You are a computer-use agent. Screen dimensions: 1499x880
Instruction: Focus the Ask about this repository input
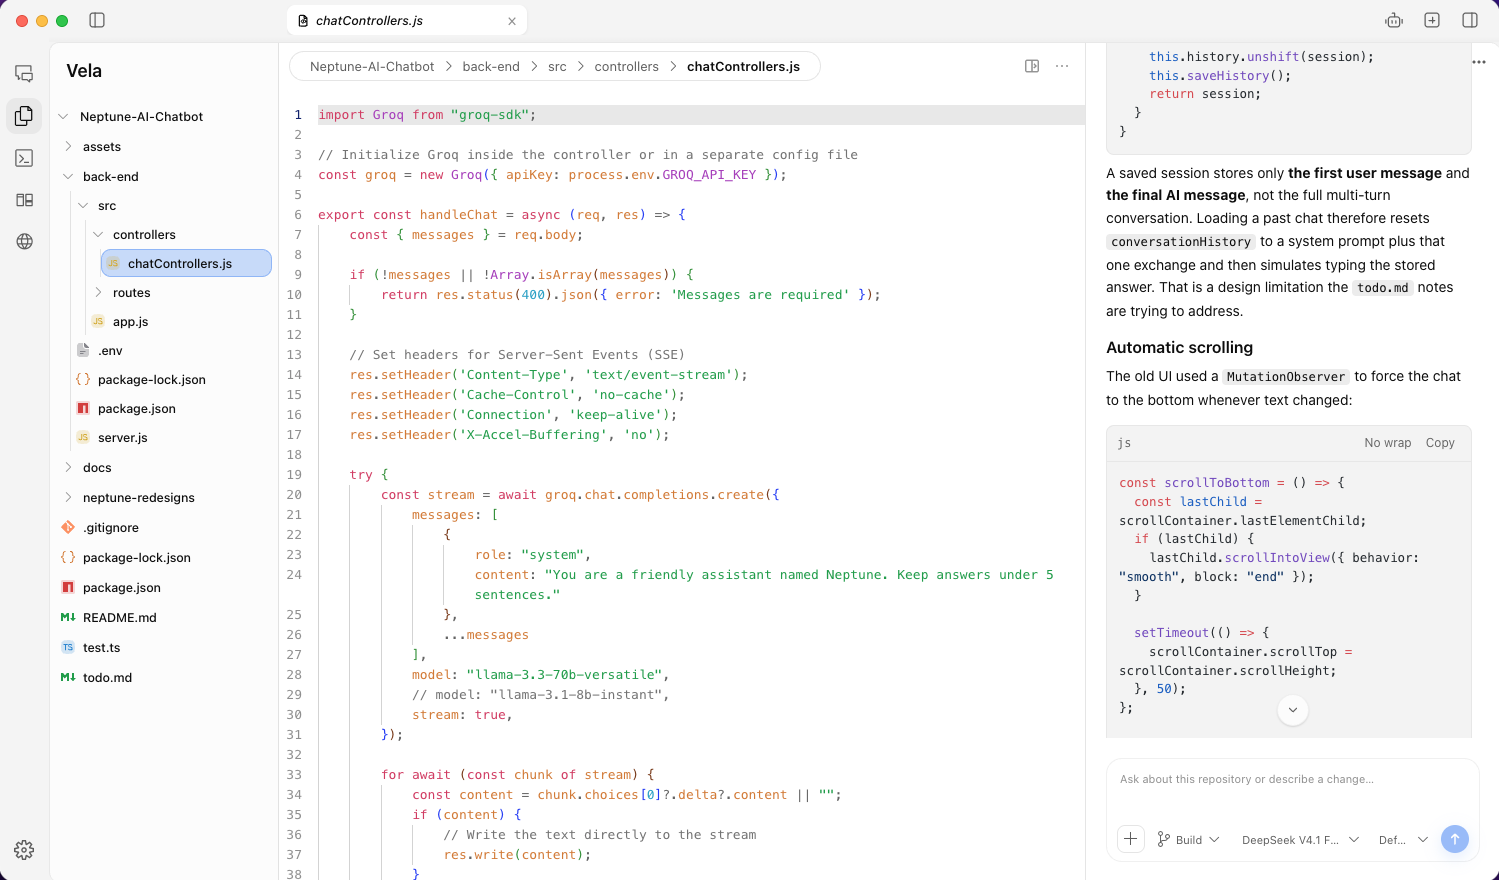click(1292, 780)
